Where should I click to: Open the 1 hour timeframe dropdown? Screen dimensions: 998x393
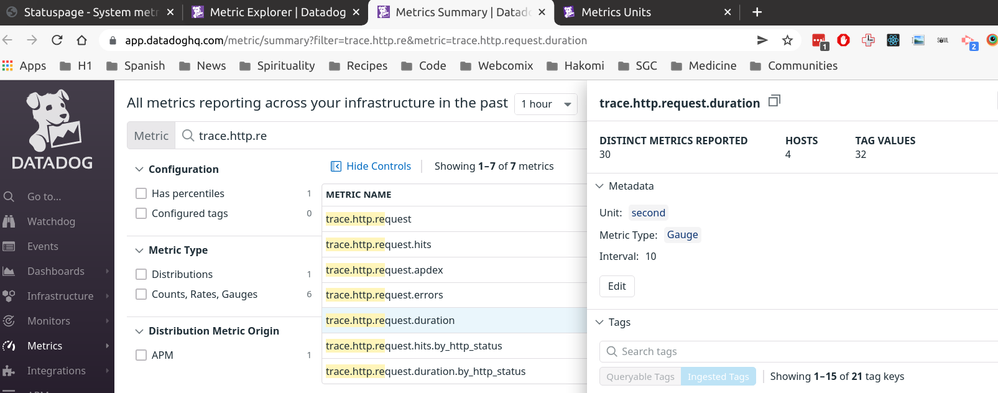(545, 104)
